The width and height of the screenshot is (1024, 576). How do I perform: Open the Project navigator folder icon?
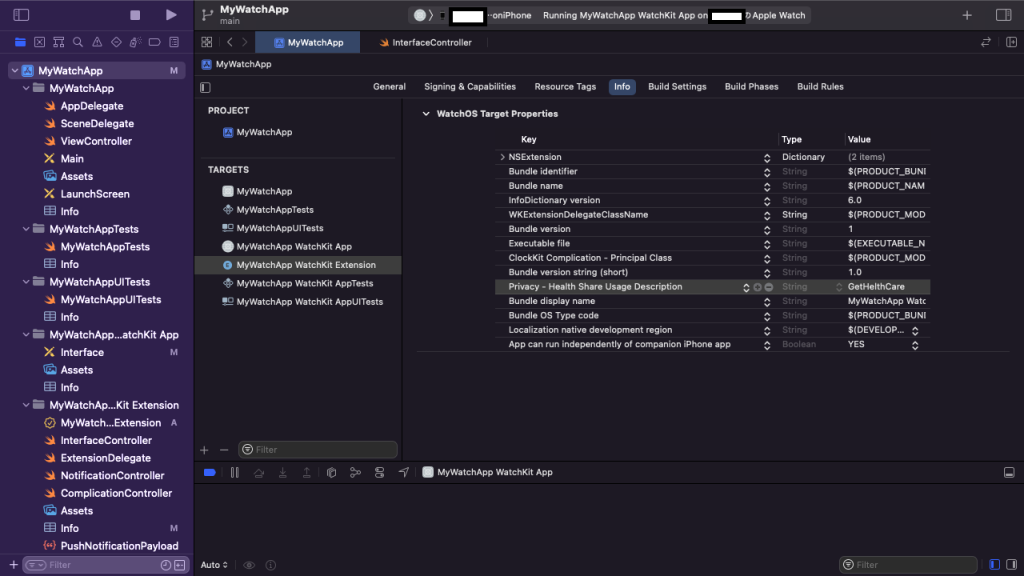[x=20, y=42]
